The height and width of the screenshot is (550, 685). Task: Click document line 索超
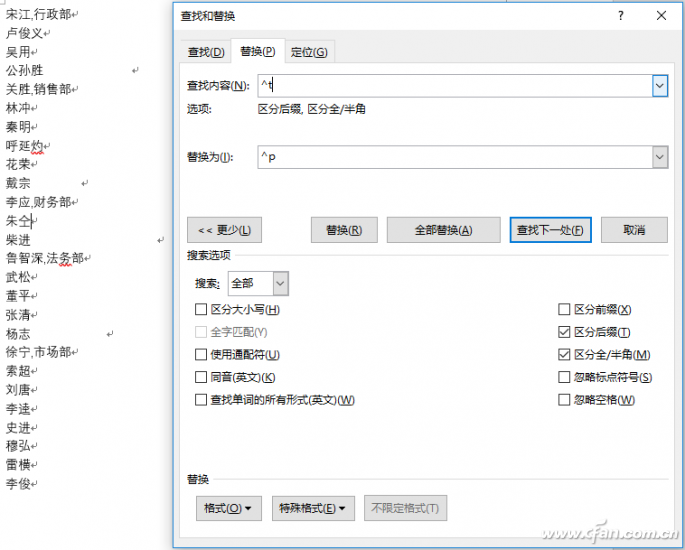18,371
